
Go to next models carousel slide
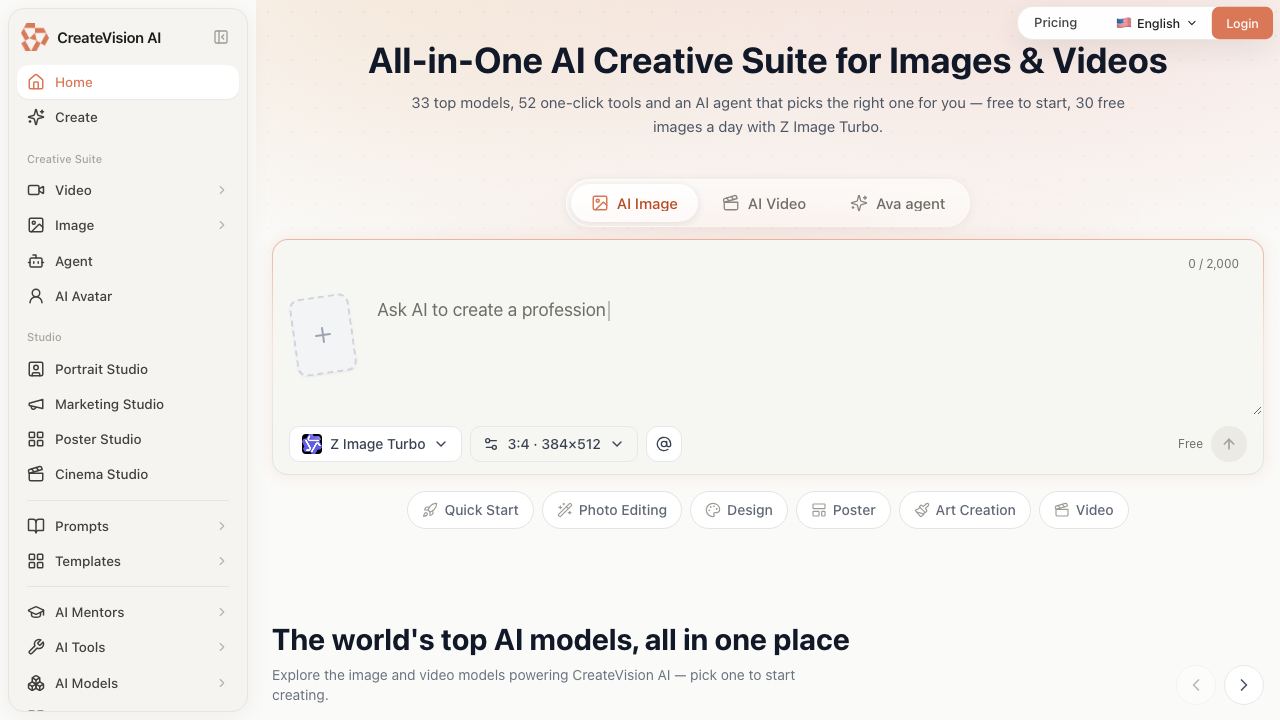click(1244, 685)
